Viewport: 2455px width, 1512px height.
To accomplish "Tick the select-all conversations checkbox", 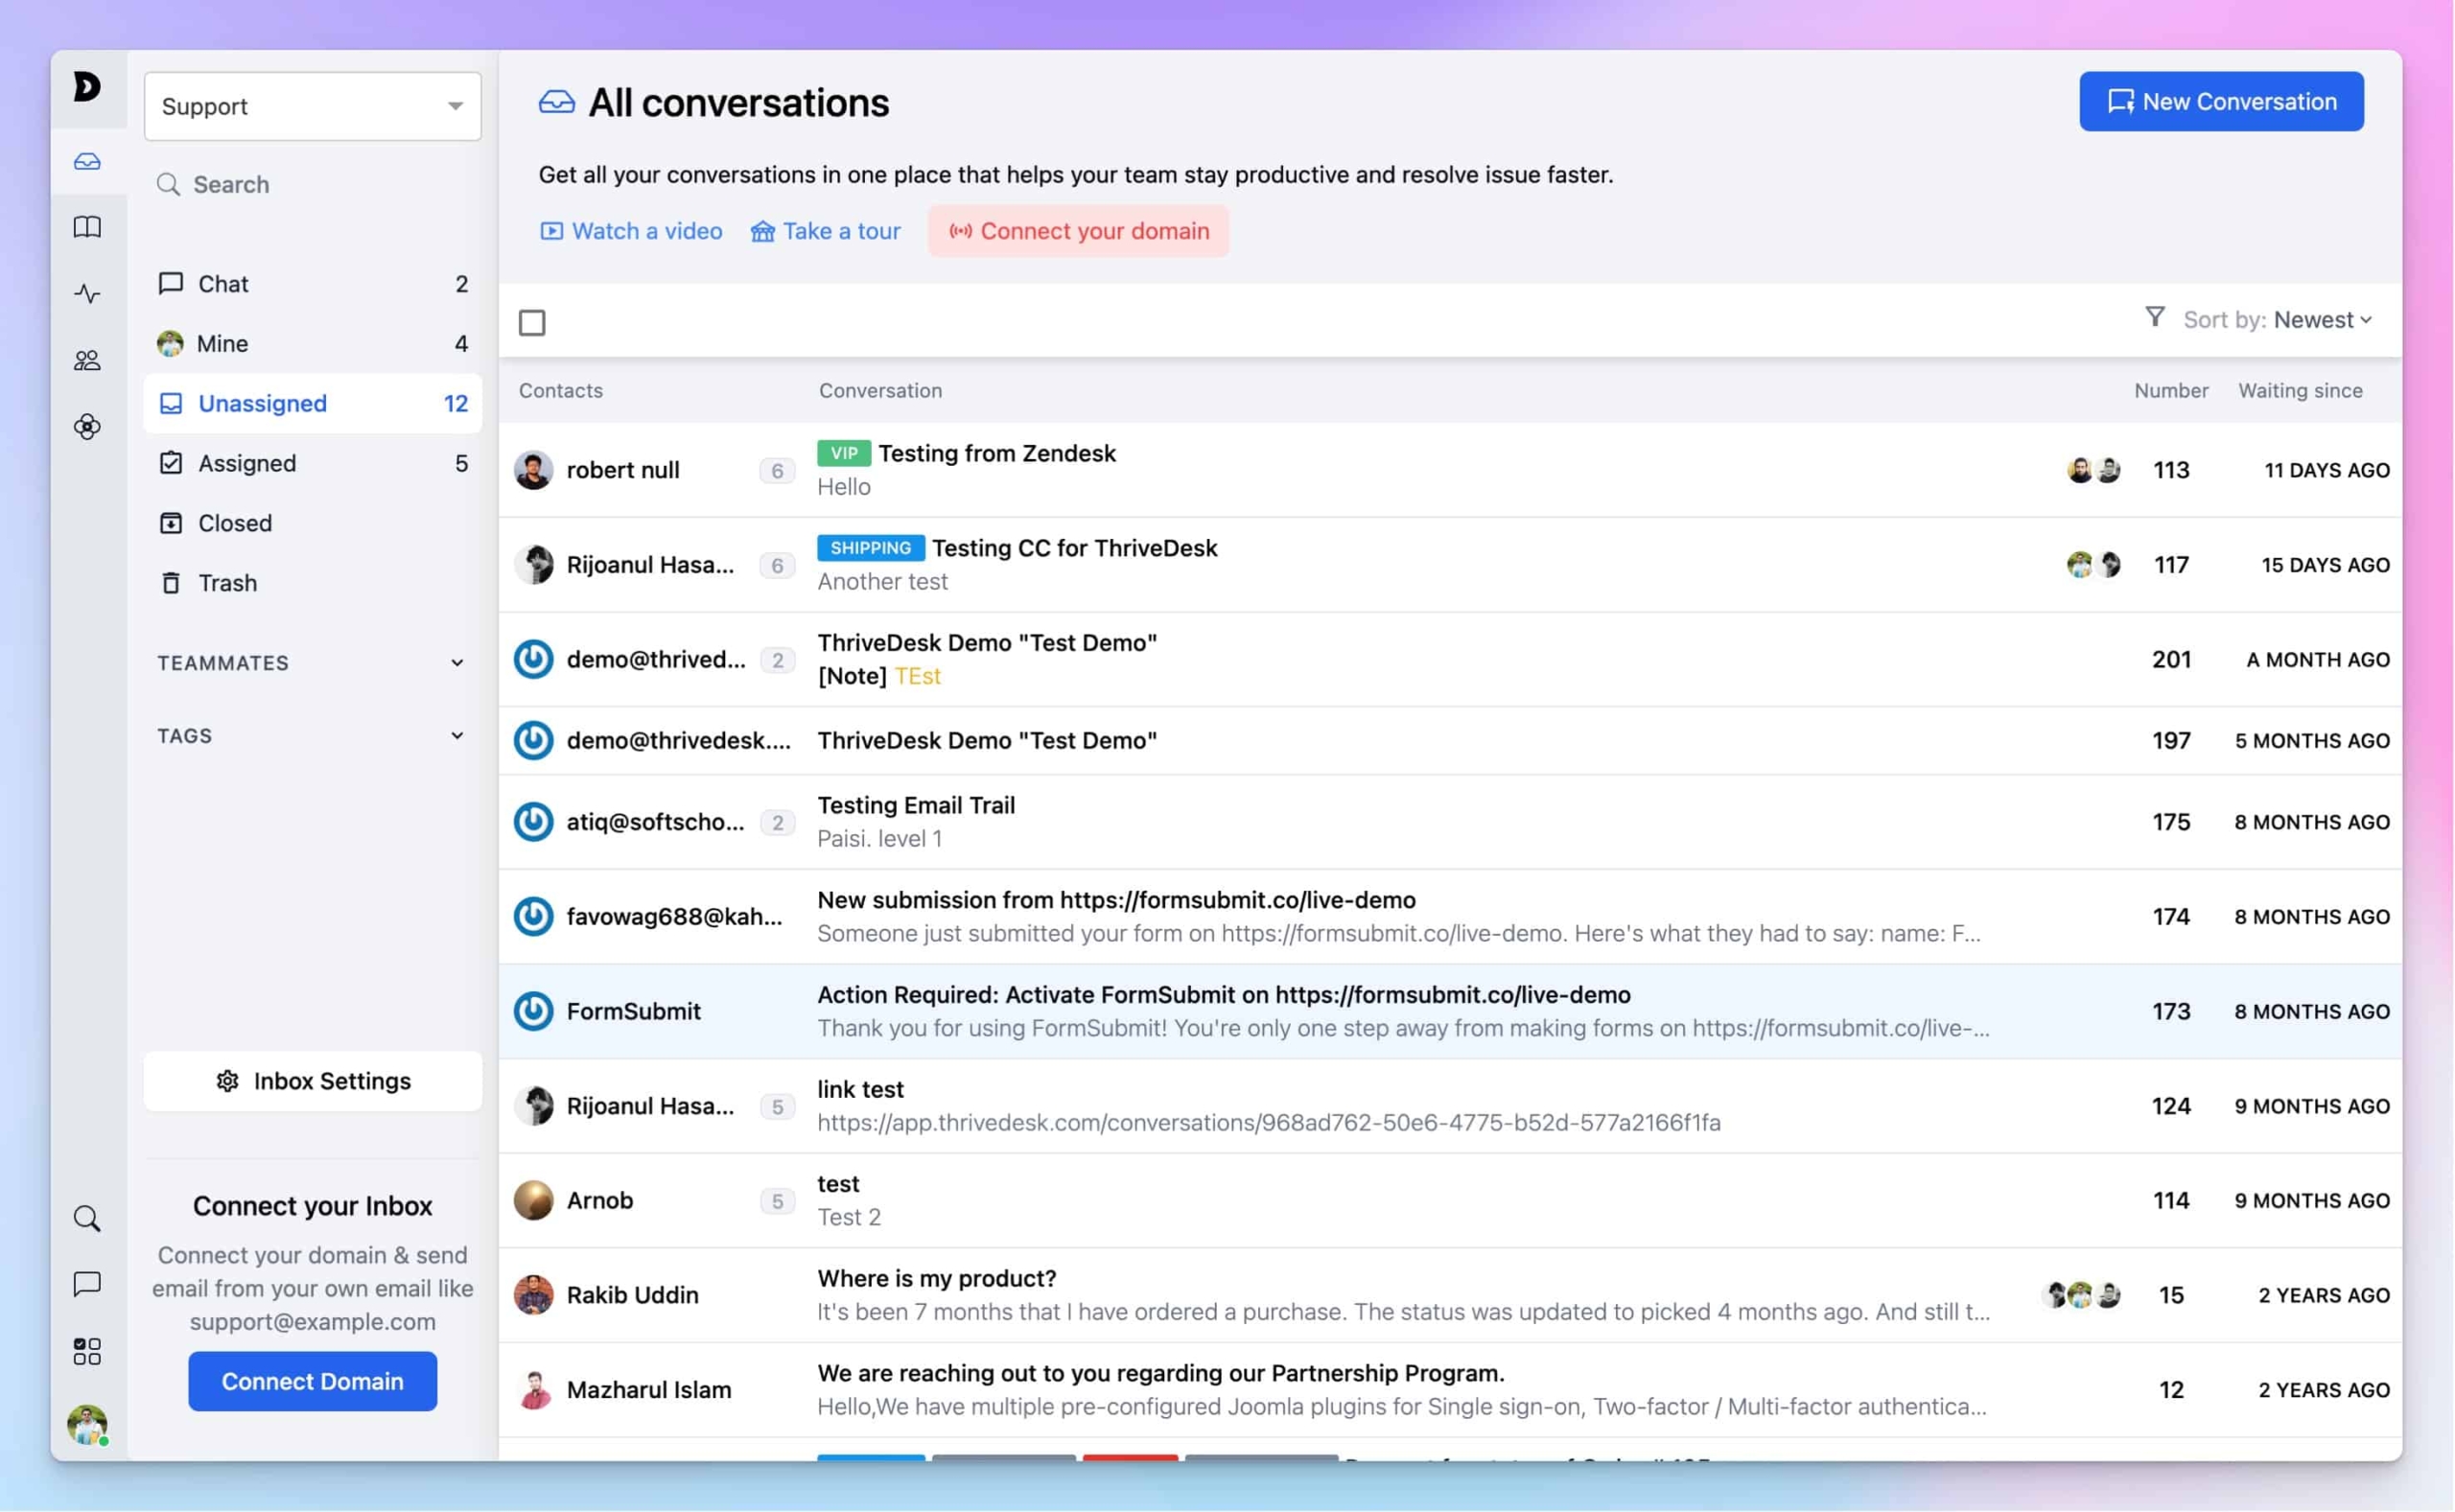I will (x=532, y=323).
